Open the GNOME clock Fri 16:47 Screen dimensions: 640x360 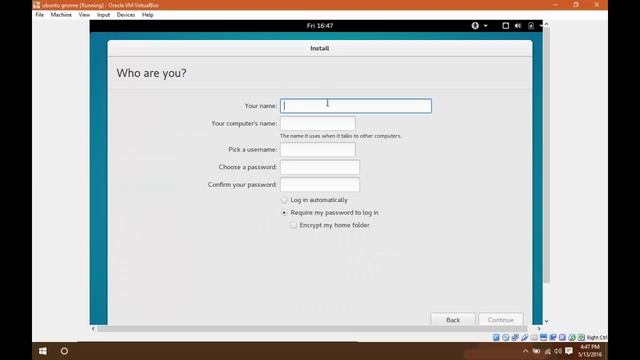(320, 26)
